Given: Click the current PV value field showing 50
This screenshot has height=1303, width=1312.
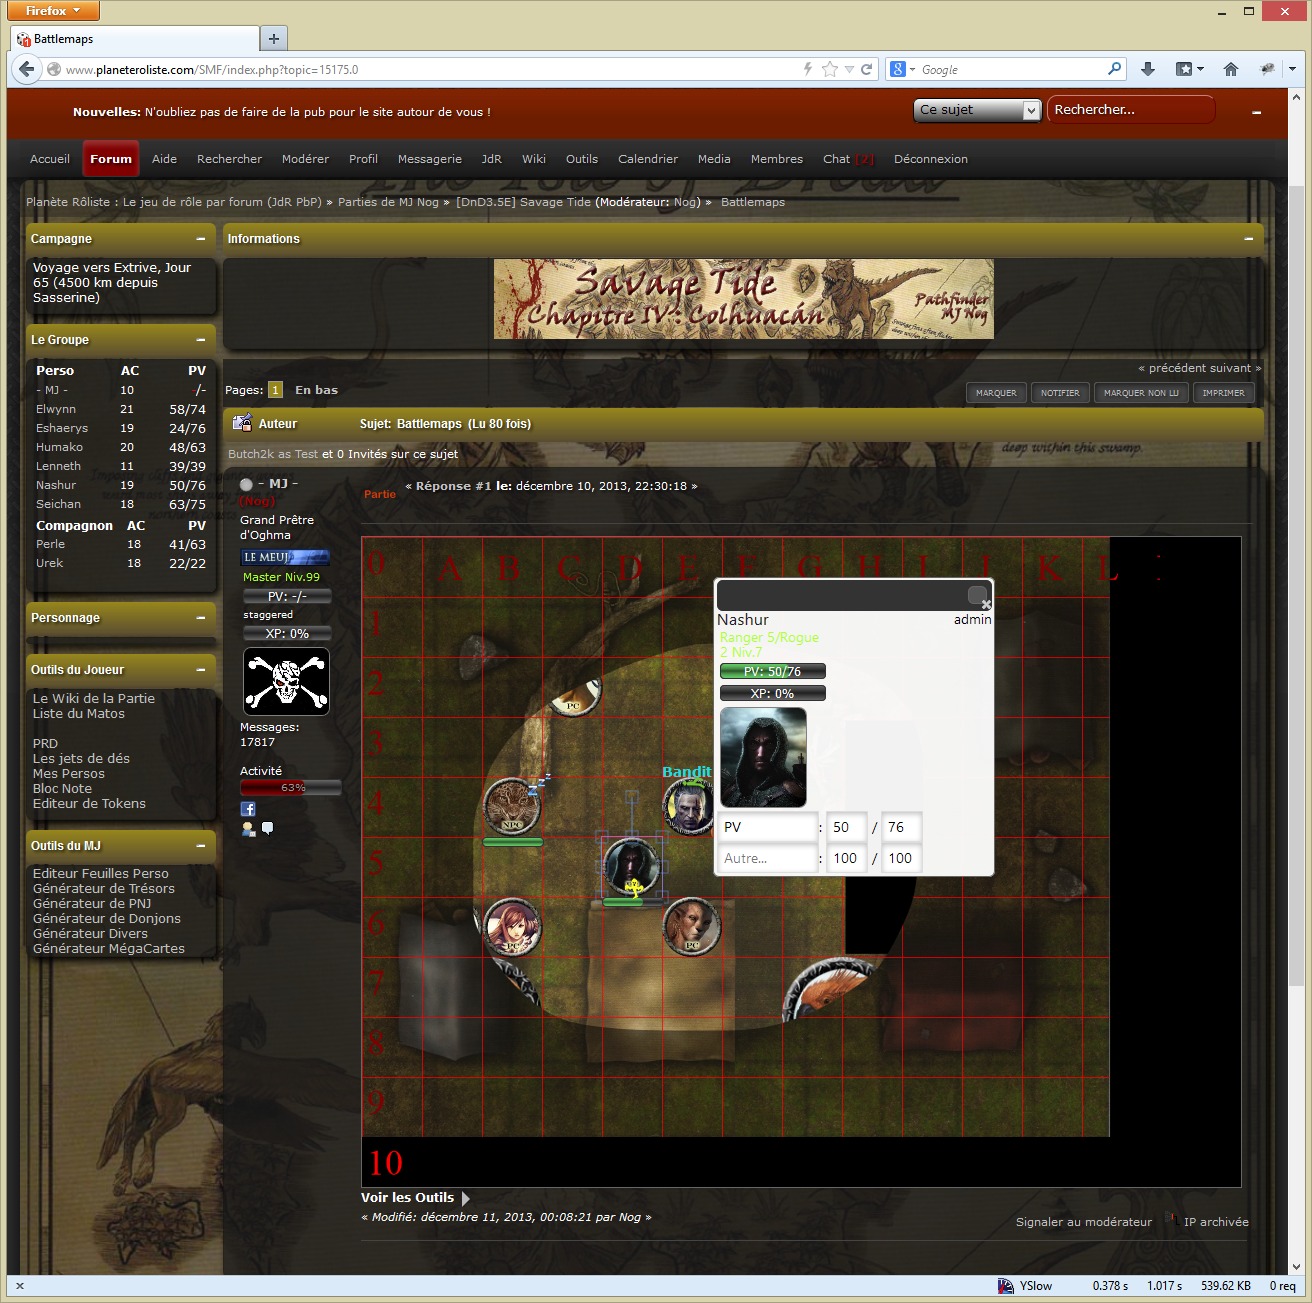Looking at the screenshot, I should pyautogui.click(x=846, y=827).
